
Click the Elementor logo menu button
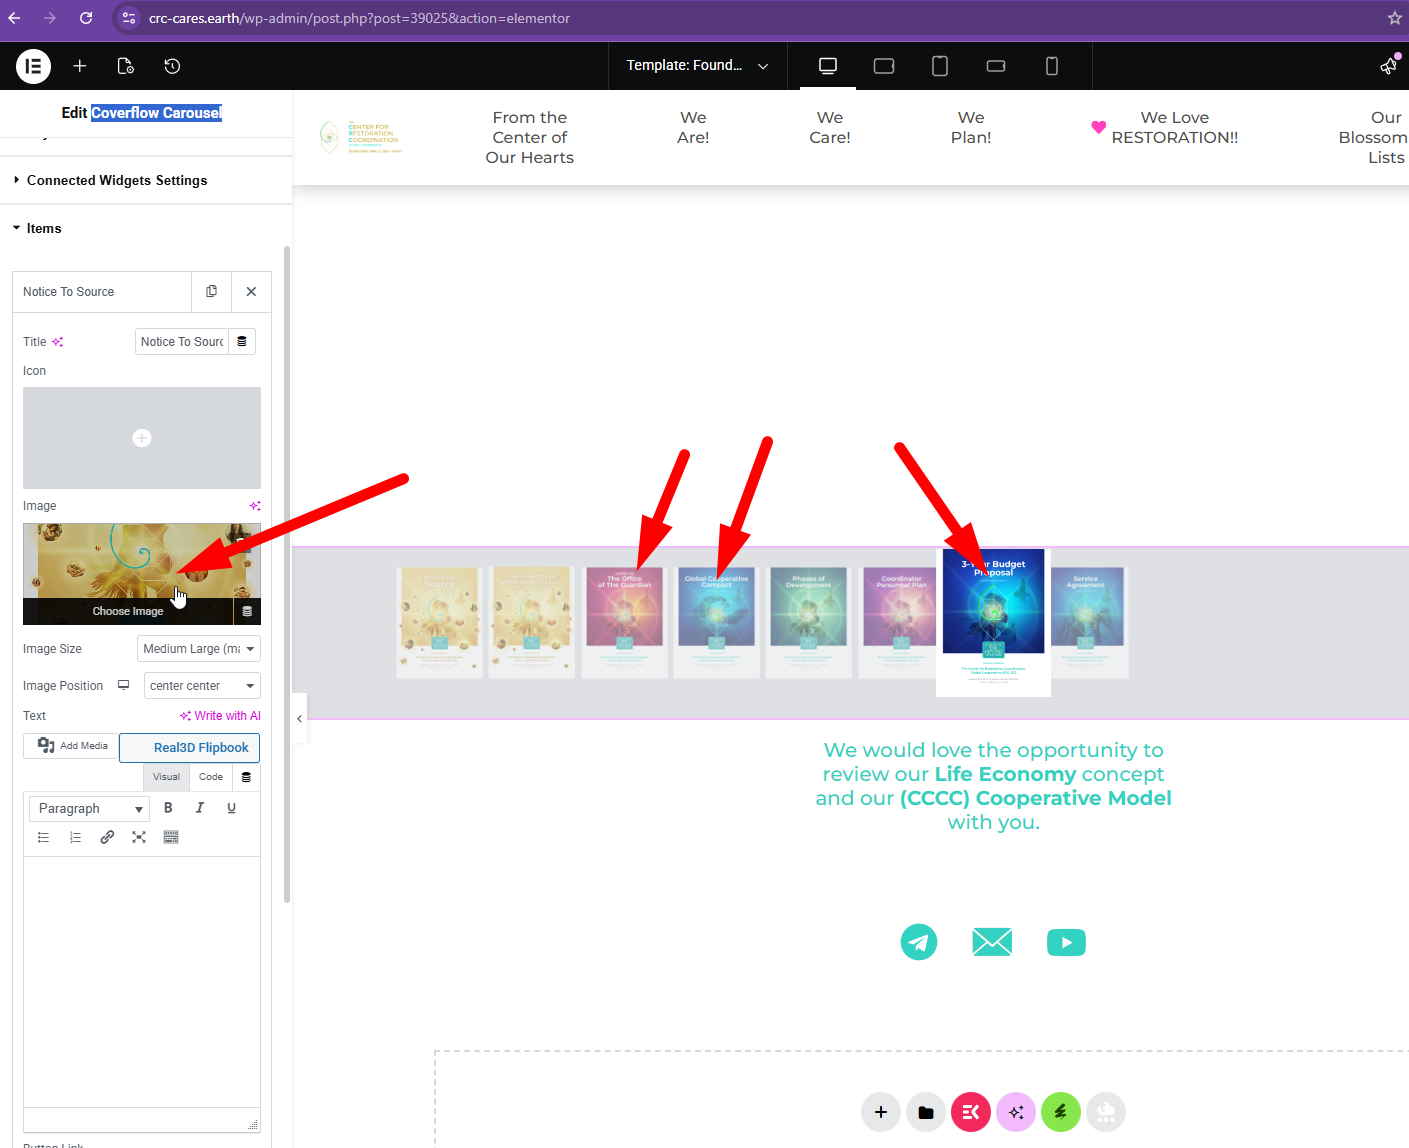(33, 66)
